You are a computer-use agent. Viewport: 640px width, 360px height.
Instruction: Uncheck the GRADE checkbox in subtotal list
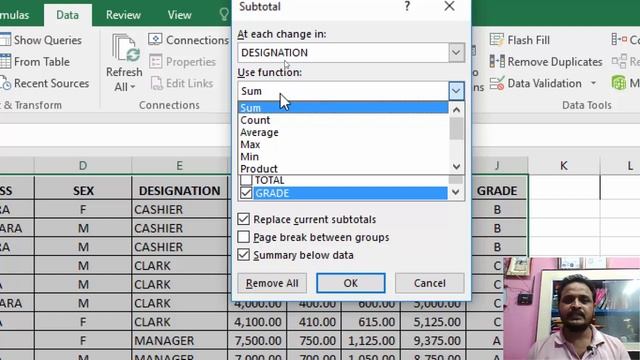pos(246,193)
